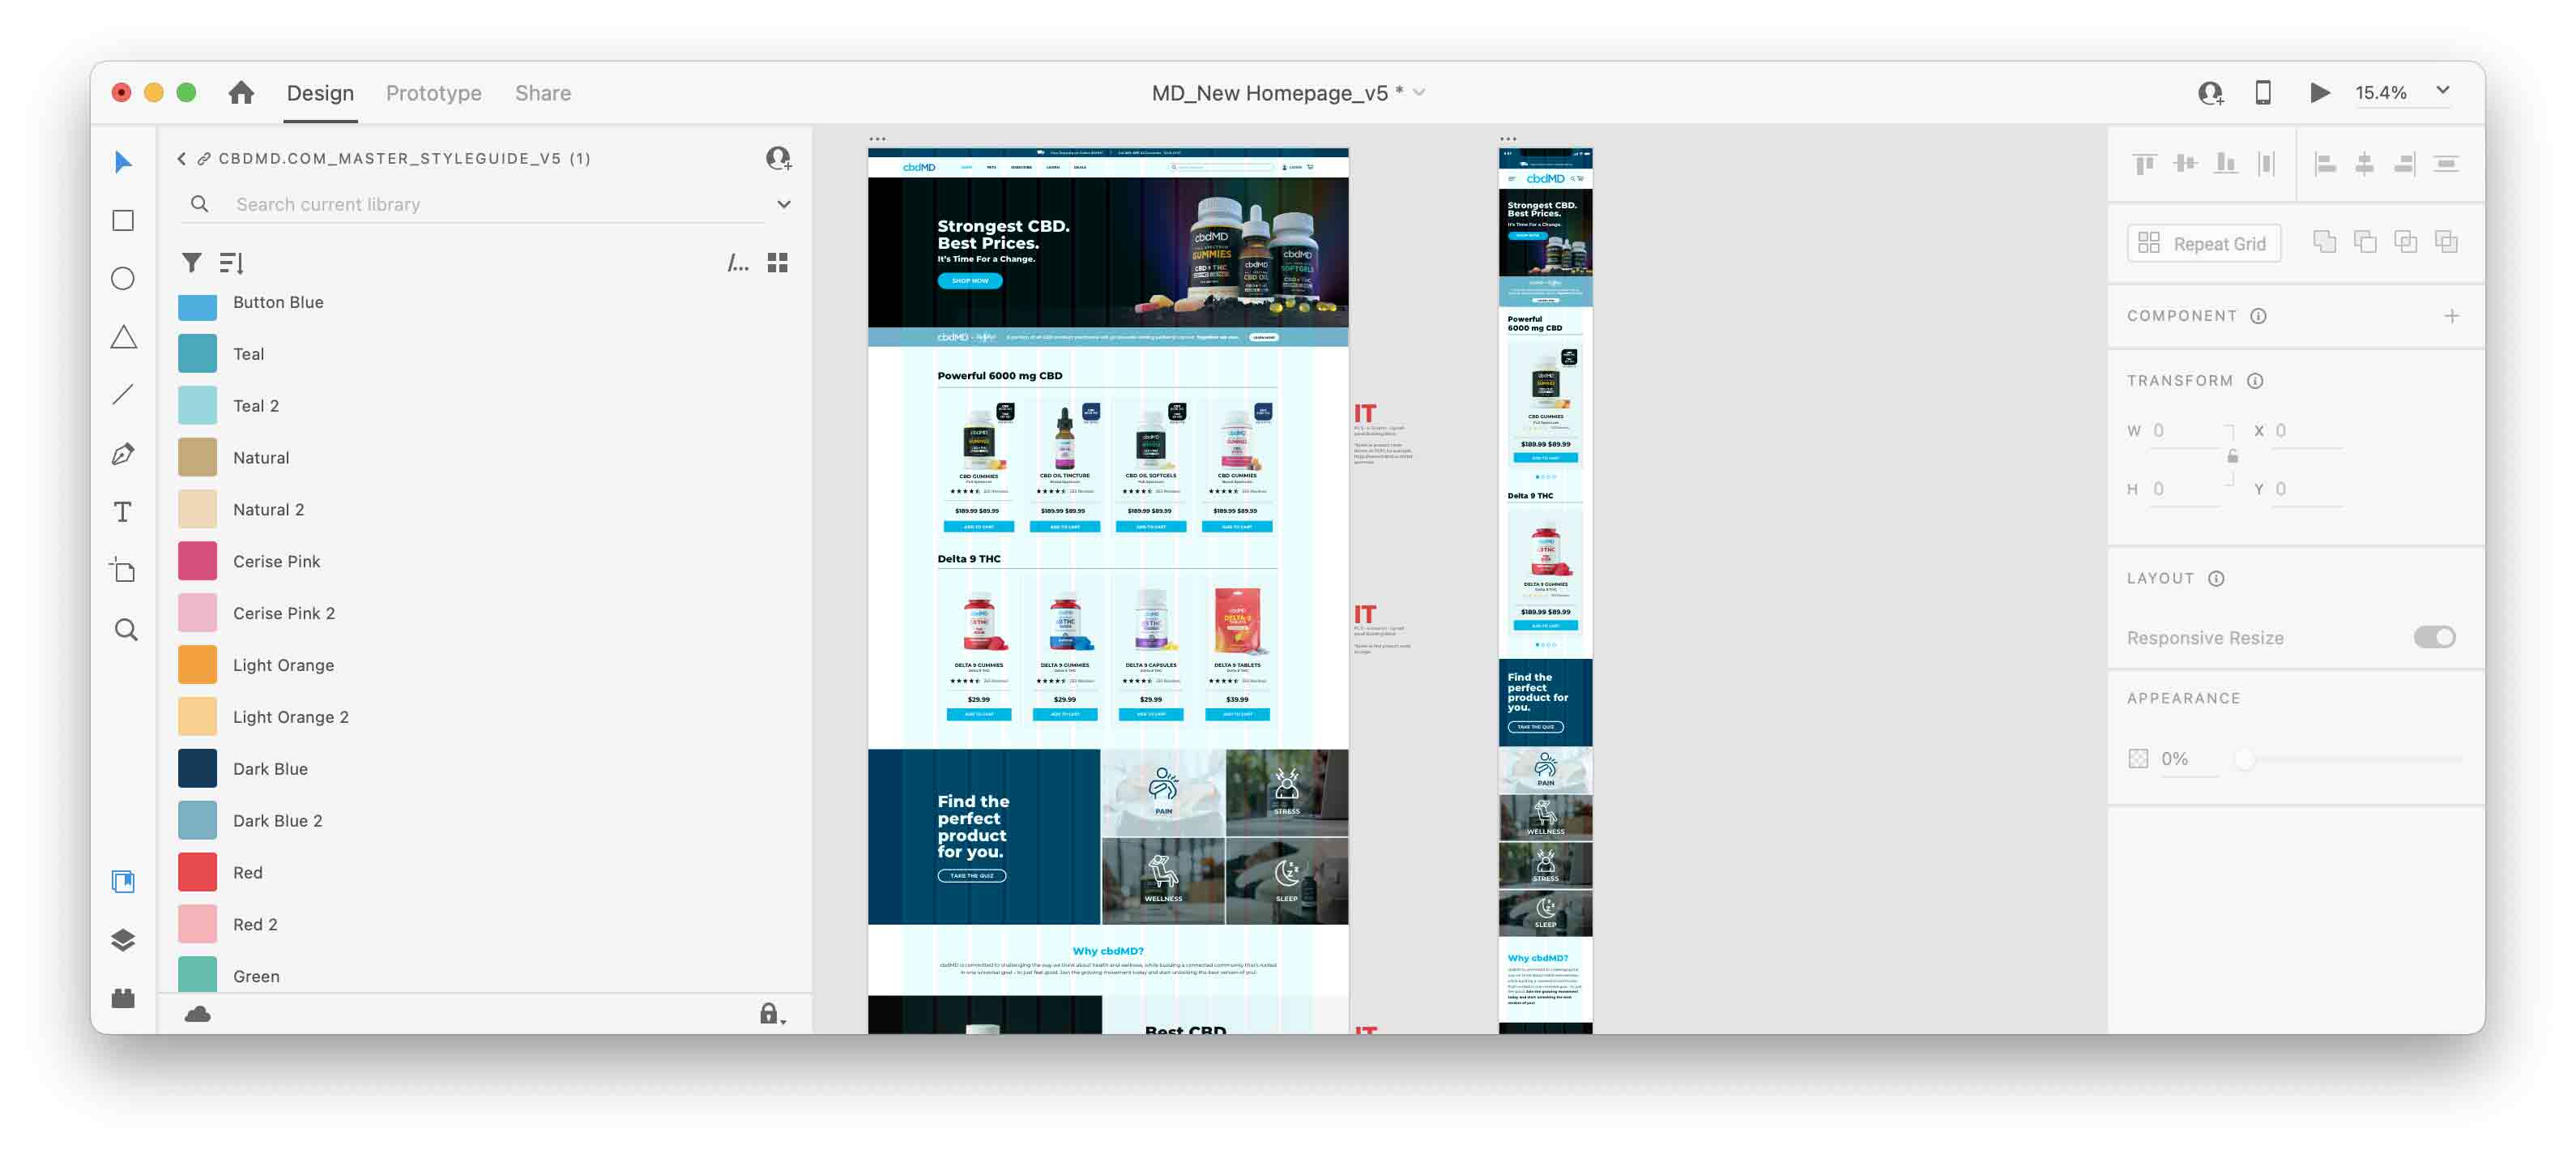Add a component with the plus button
The image size is (2576, 1154).
[2451, 316]
